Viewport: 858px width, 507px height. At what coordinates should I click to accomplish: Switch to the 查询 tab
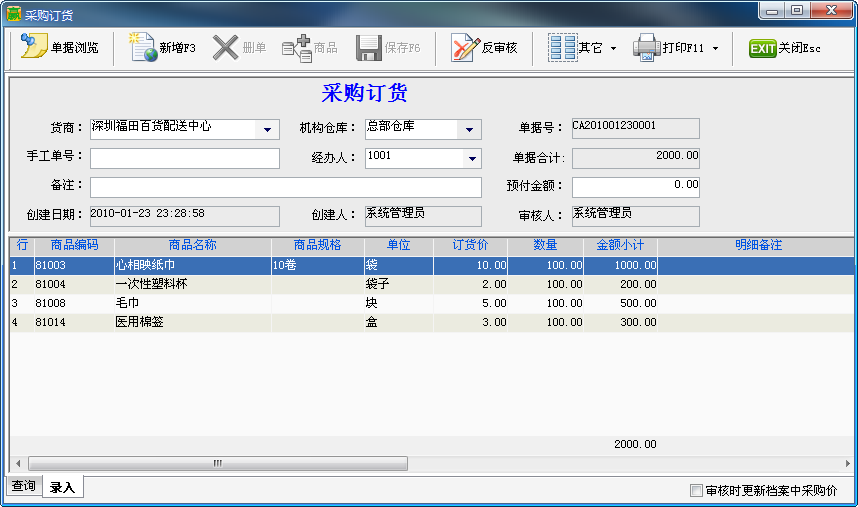point(23,487)
